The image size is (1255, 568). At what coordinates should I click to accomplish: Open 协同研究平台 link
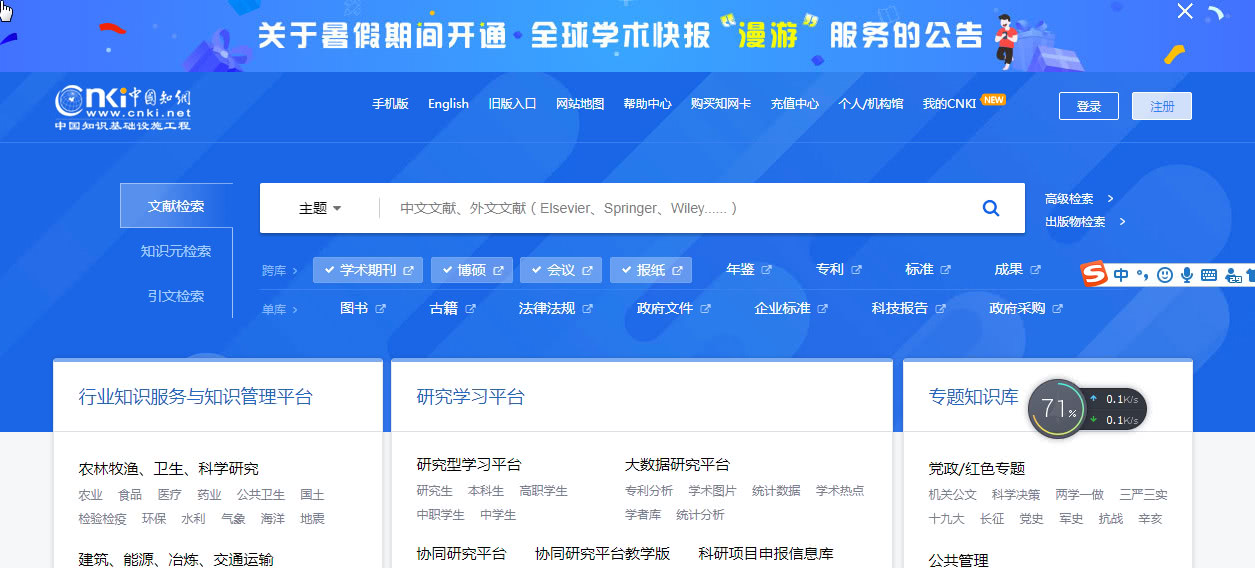[462, 554]
